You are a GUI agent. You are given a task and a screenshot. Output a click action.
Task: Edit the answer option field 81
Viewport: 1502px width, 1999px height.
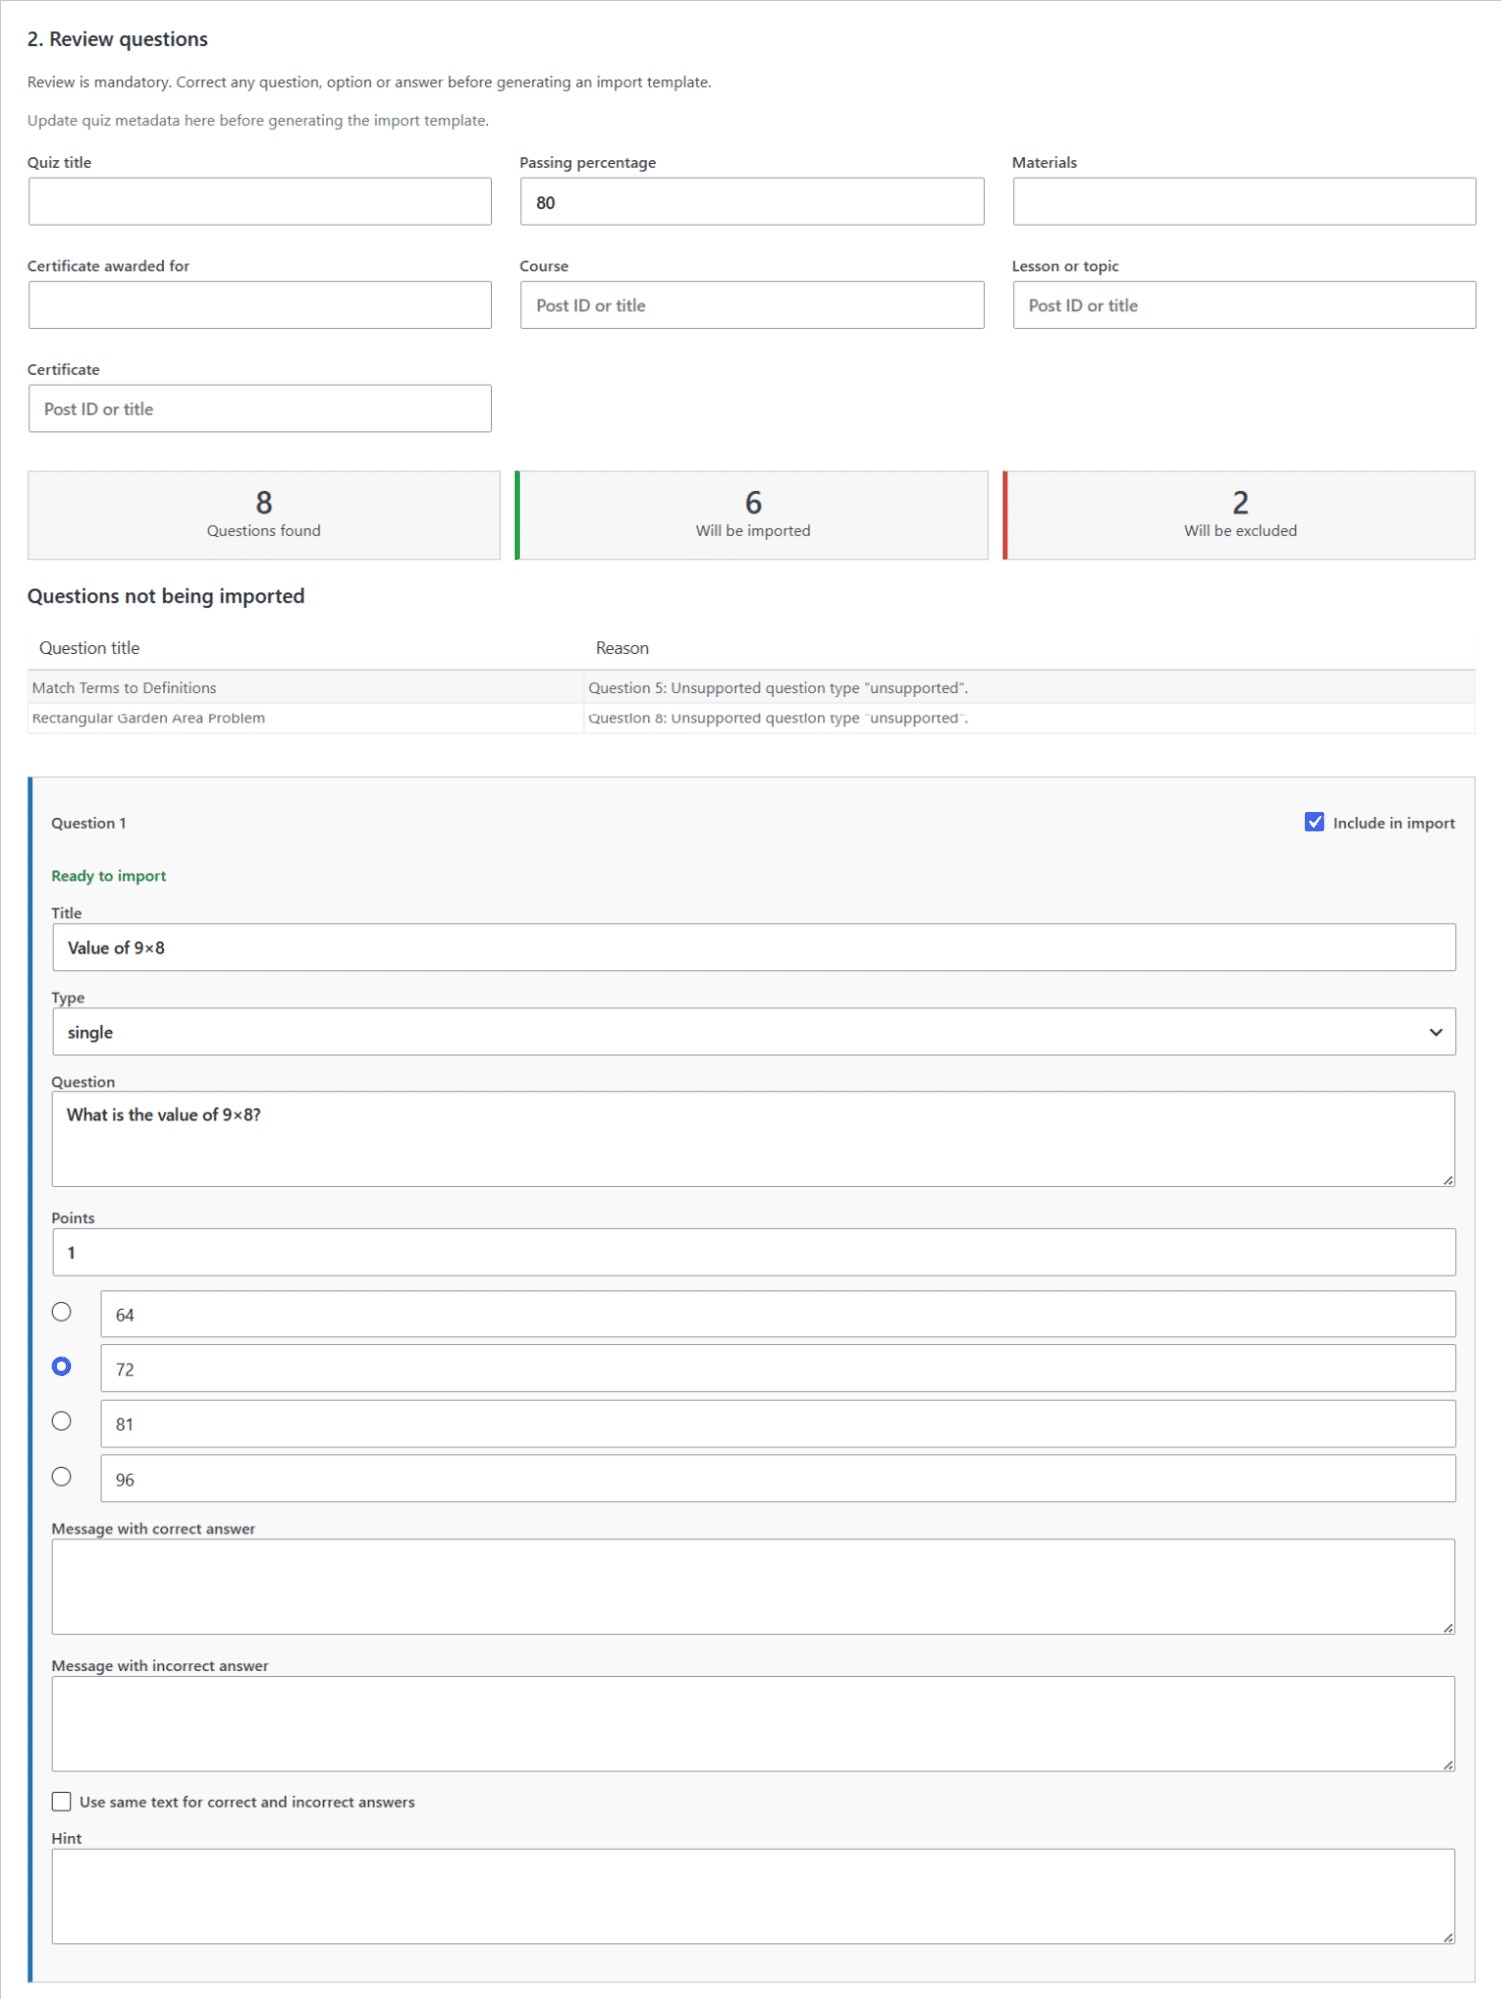[x=778, y=1424]
